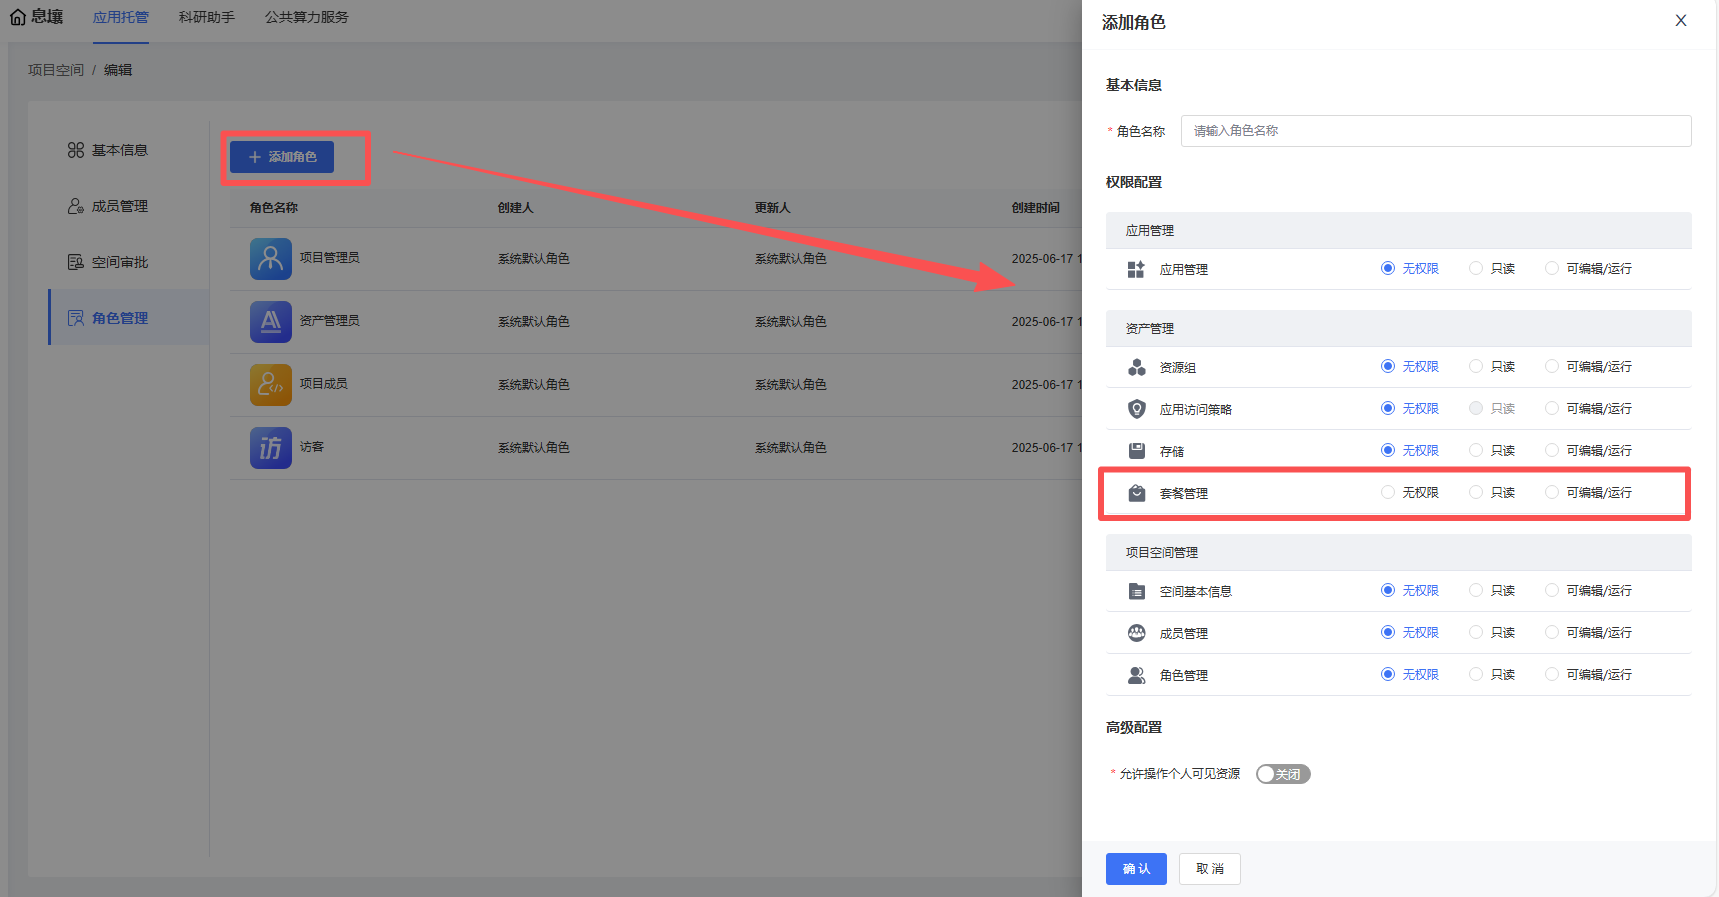Click the 资源组 permission row icon
Image resolution: width=1719 pixels, height=897 pixels.
coord(1136,367)
